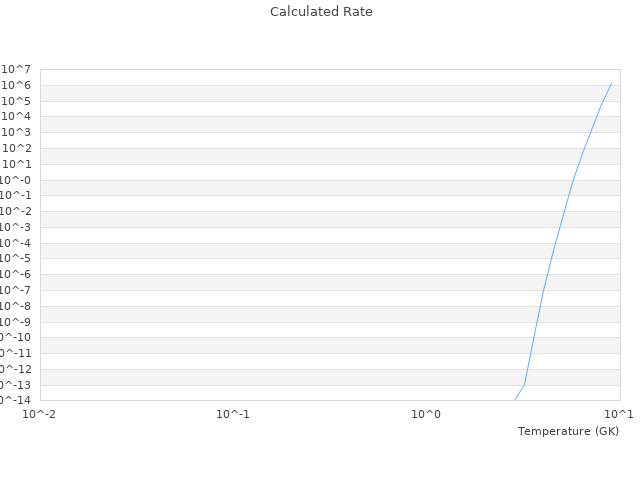Pick the 10^-9 y-axis tick label
Viewport: 640px width, 480px height.
tap(15, 322)
